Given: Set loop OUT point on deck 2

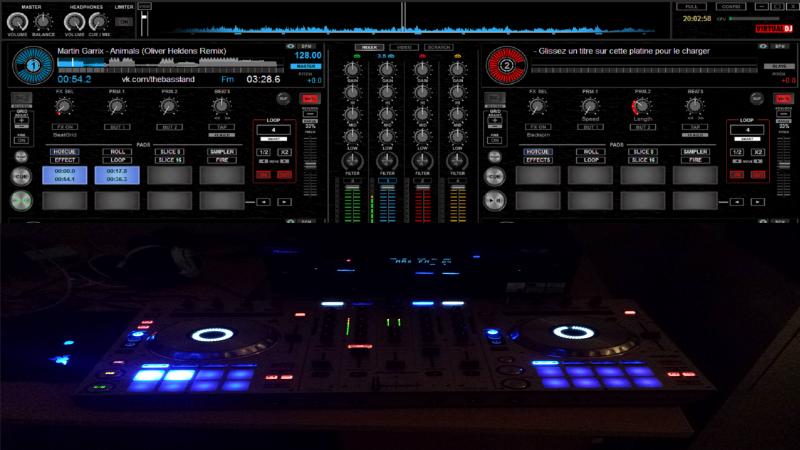Looking at the screenshot, I should coord(758,175).
